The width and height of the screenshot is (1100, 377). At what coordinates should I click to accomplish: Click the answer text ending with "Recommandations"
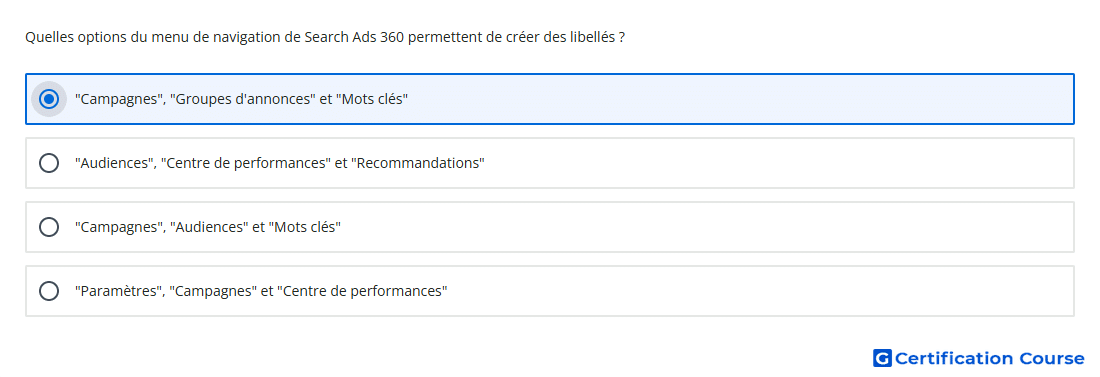pyautogui.click(x=280, y=163)
